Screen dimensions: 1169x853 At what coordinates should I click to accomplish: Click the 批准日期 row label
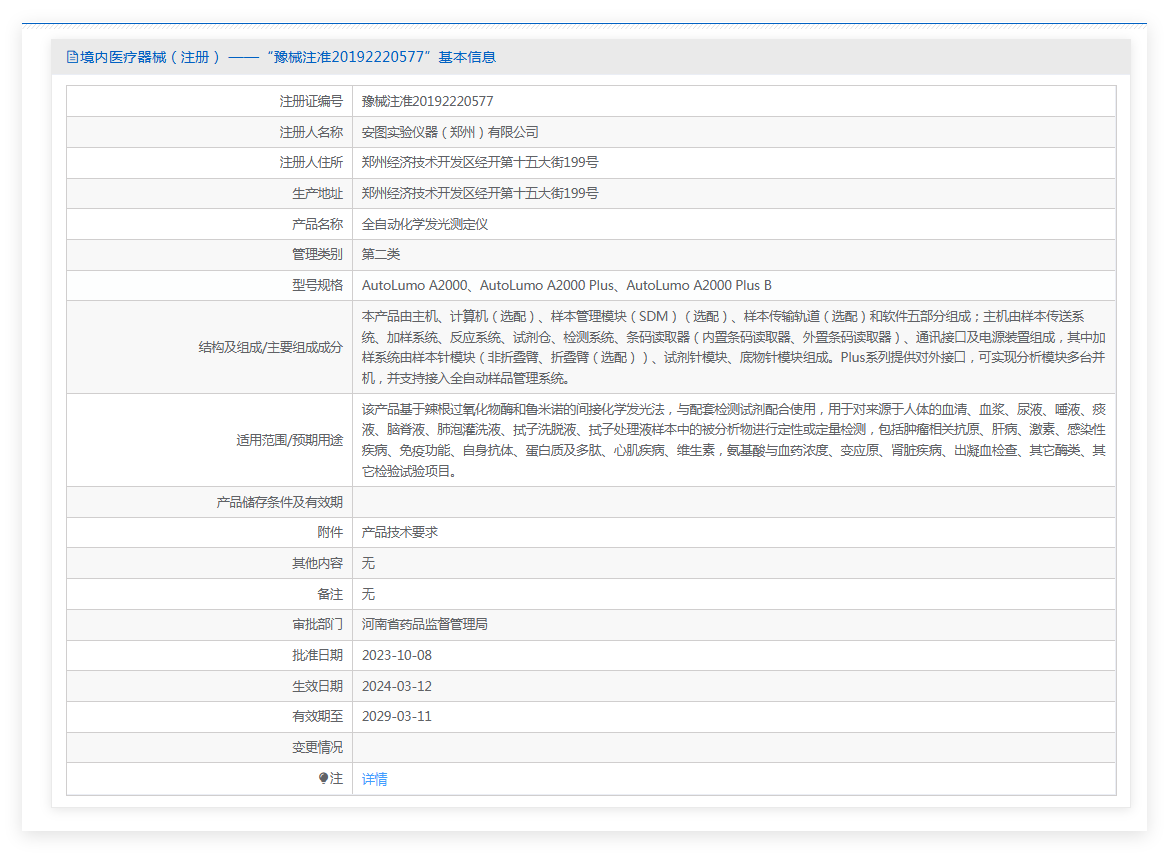coord(318,655)
